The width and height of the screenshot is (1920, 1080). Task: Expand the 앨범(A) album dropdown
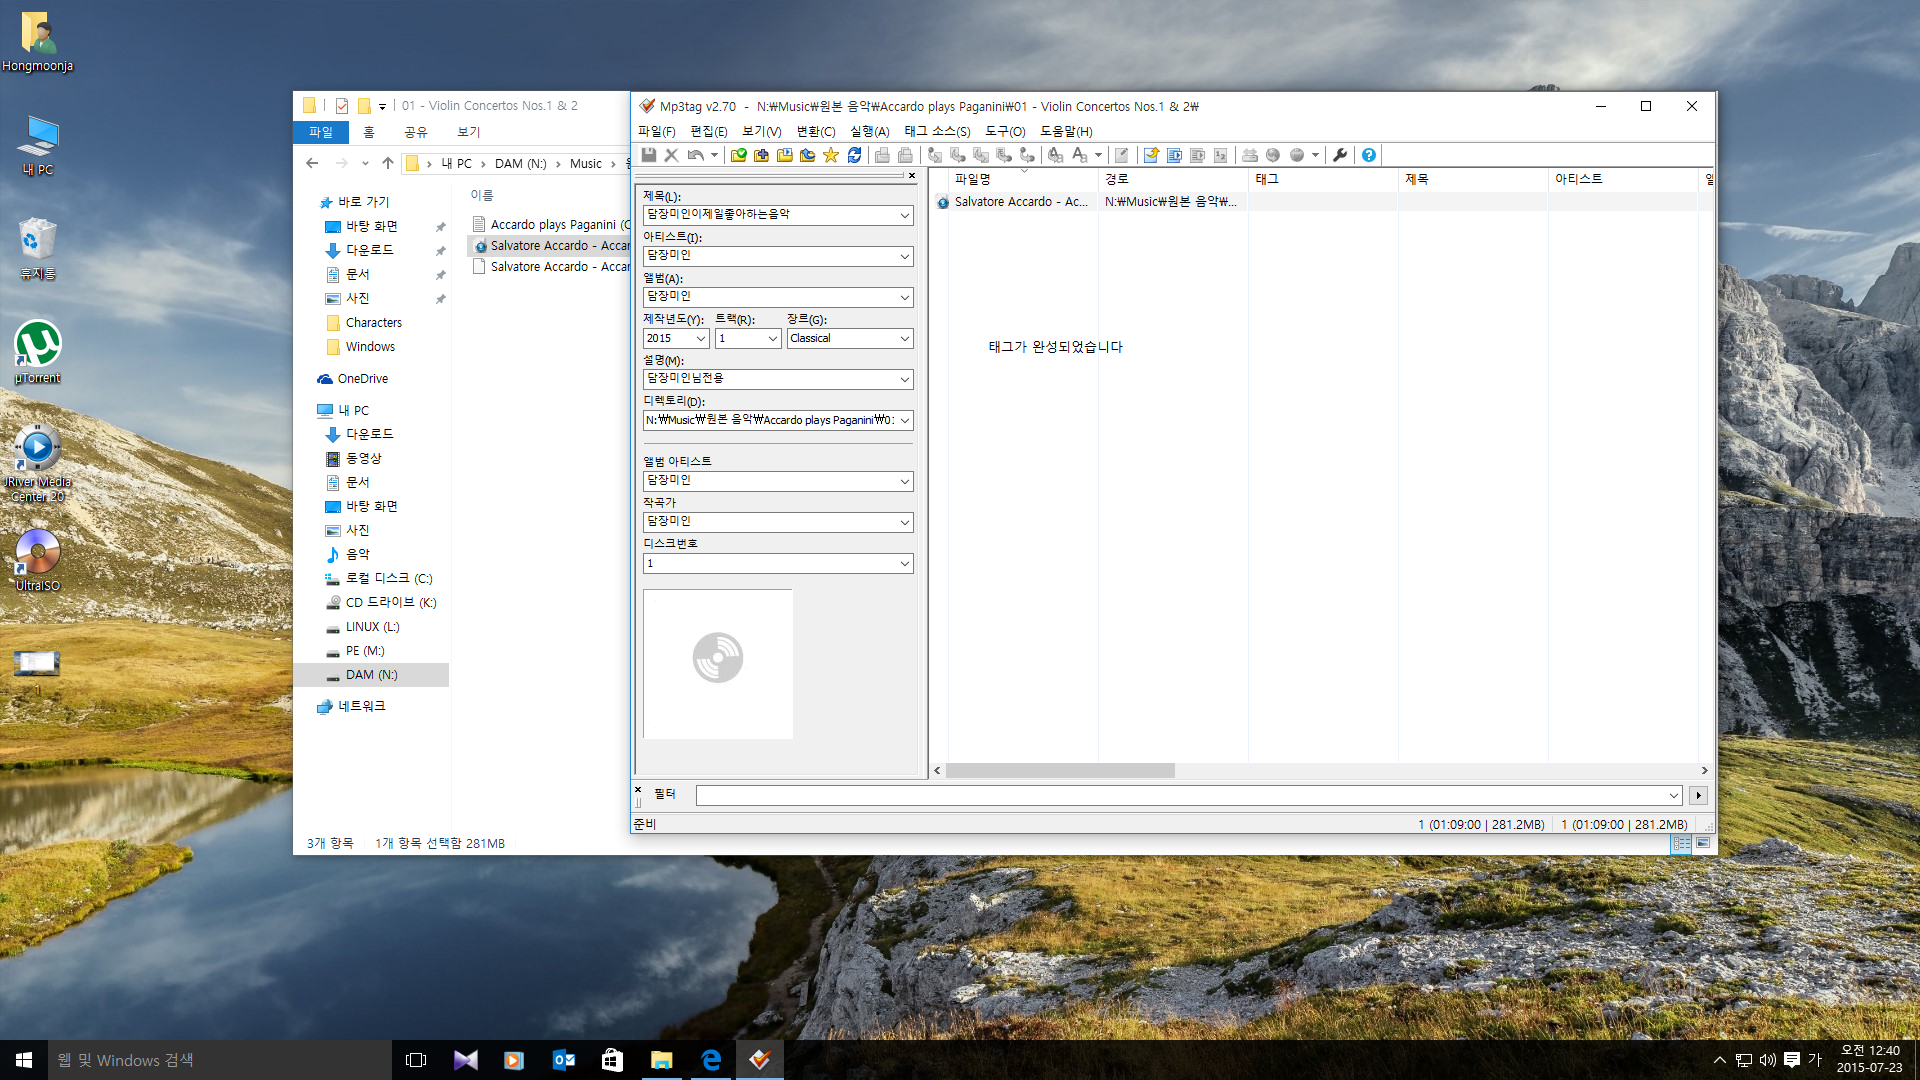(904, 297)
